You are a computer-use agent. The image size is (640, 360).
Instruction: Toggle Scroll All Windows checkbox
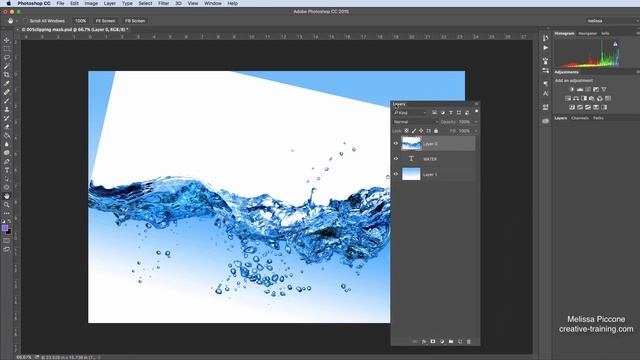point(26,21)
